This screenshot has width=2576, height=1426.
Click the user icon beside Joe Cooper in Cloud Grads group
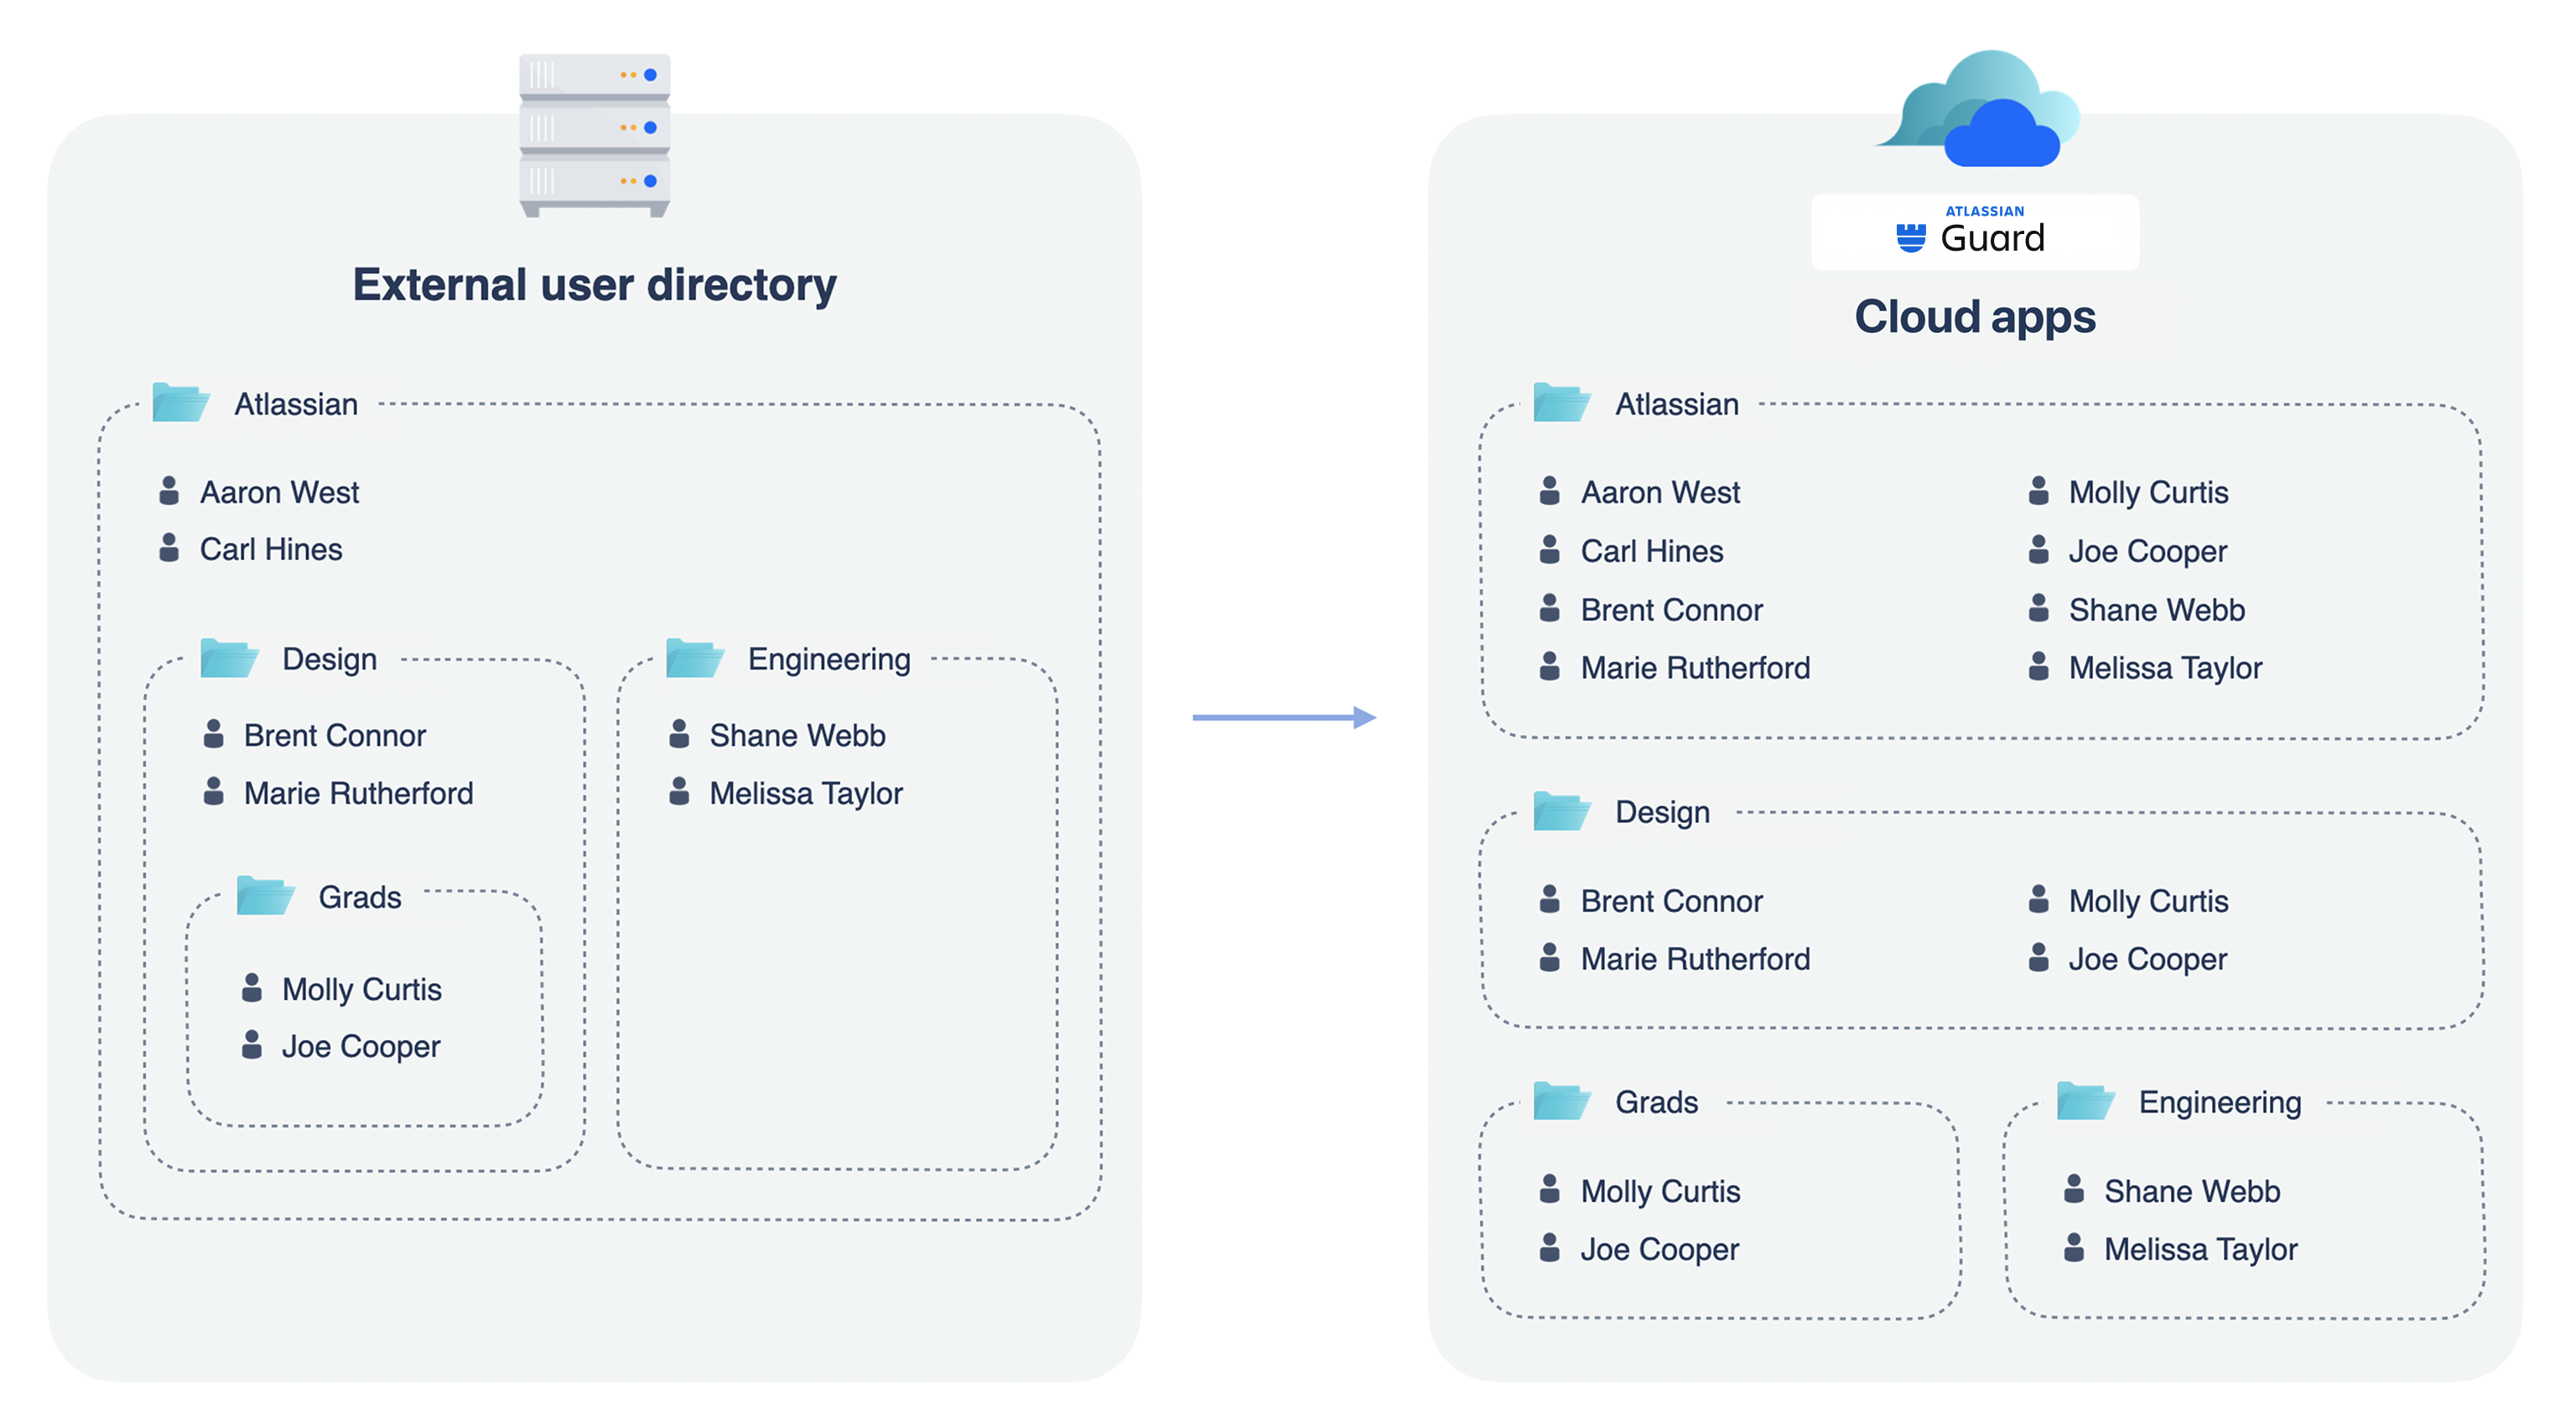pyautogui.click(x=1549, y=1247)
